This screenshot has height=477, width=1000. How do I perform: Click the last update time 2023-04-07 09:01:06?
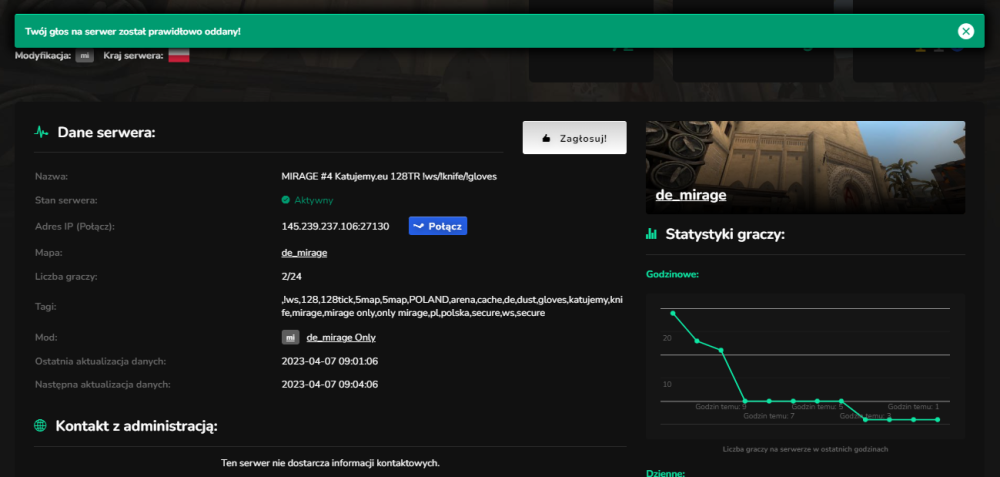(x=330, y=361)
